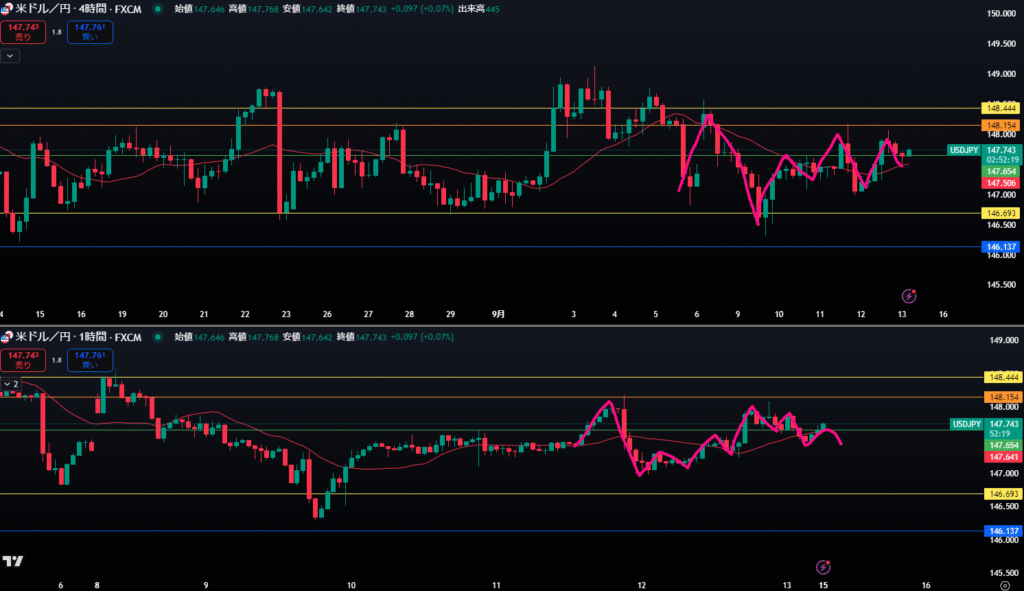Select the orange 148.154 label on 1時間 chart
This screenshot has width=1024, height=591.
point(1003,396)
